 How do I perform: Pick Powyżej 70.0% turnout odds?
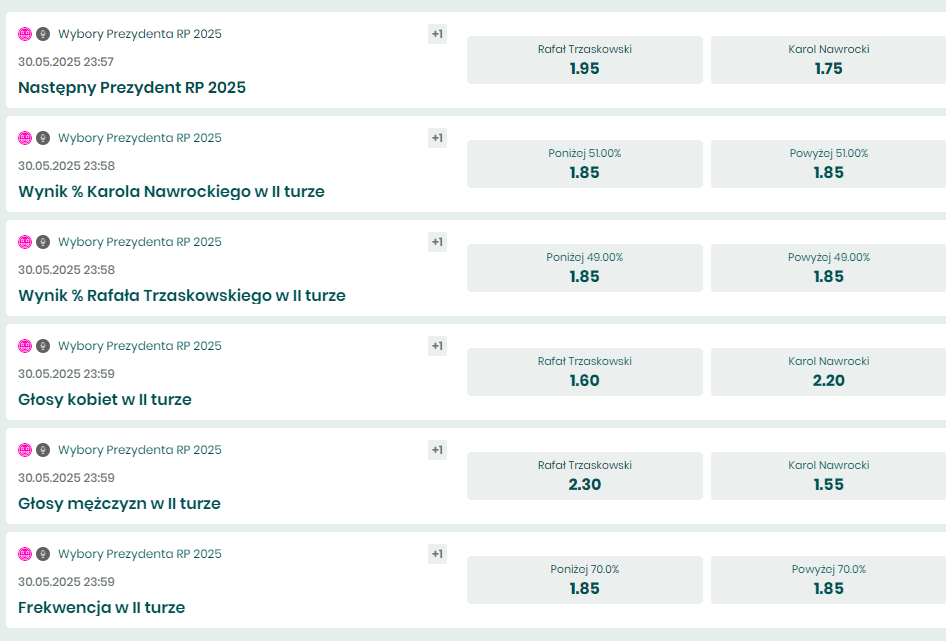(828, 580)
